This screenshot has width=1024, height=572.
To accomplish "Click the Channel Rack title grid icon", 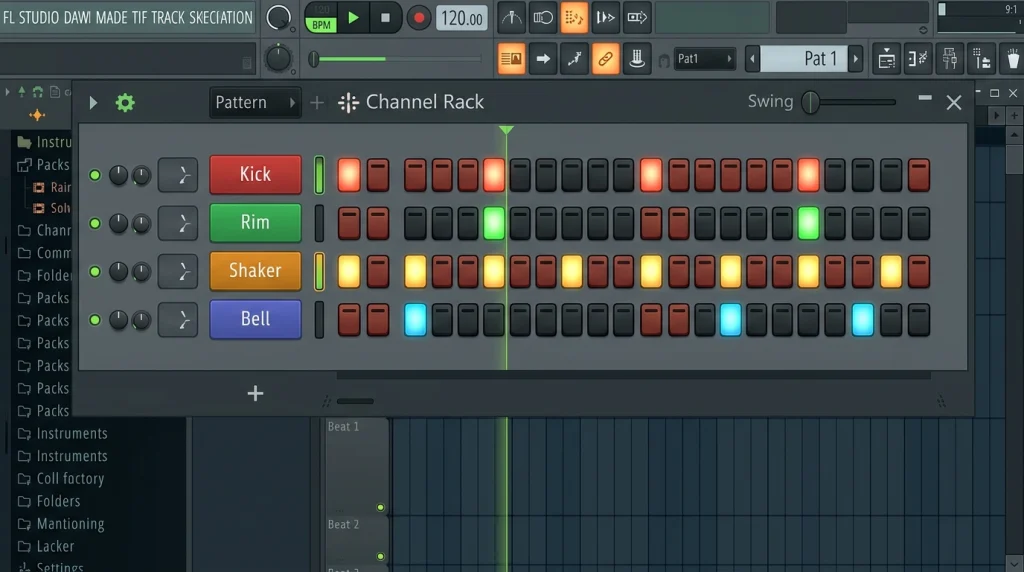I will coord(348,103).
